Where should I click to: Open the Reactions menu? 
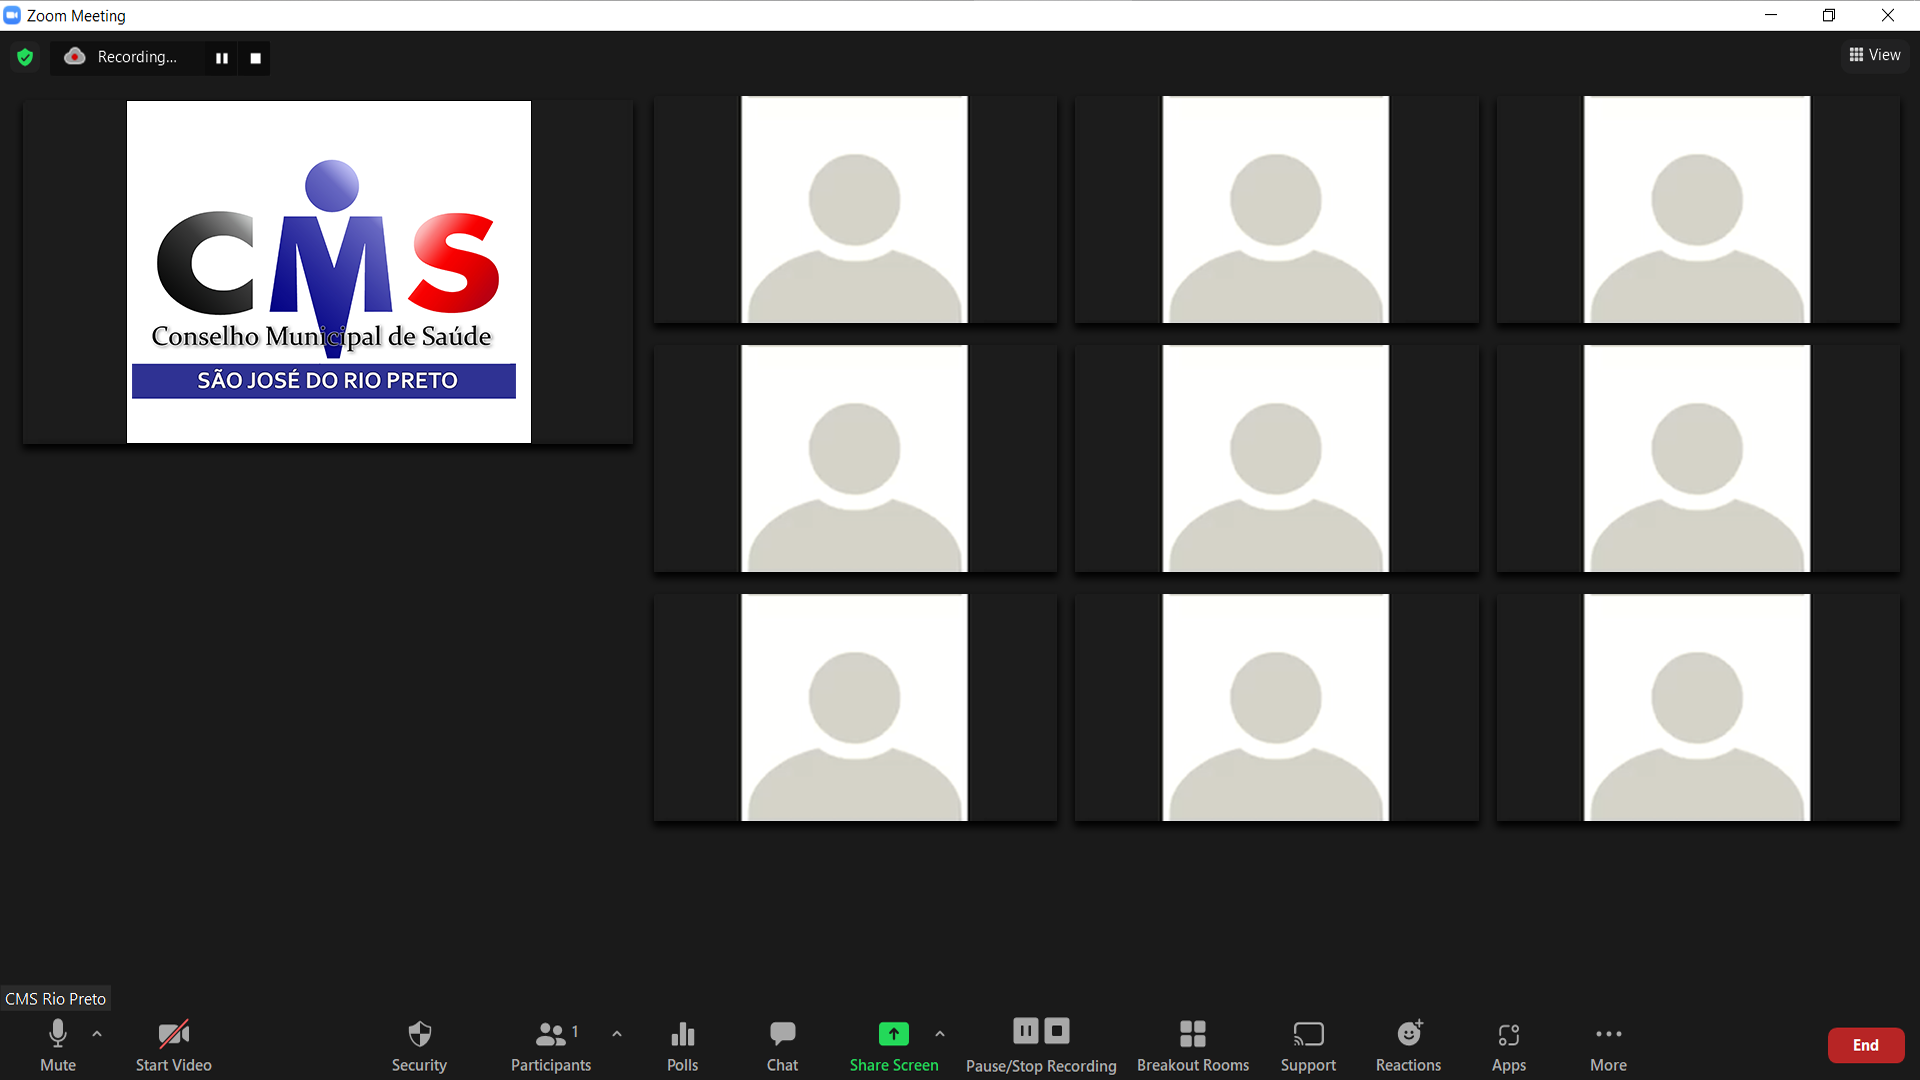(x=1409, y=1045)
